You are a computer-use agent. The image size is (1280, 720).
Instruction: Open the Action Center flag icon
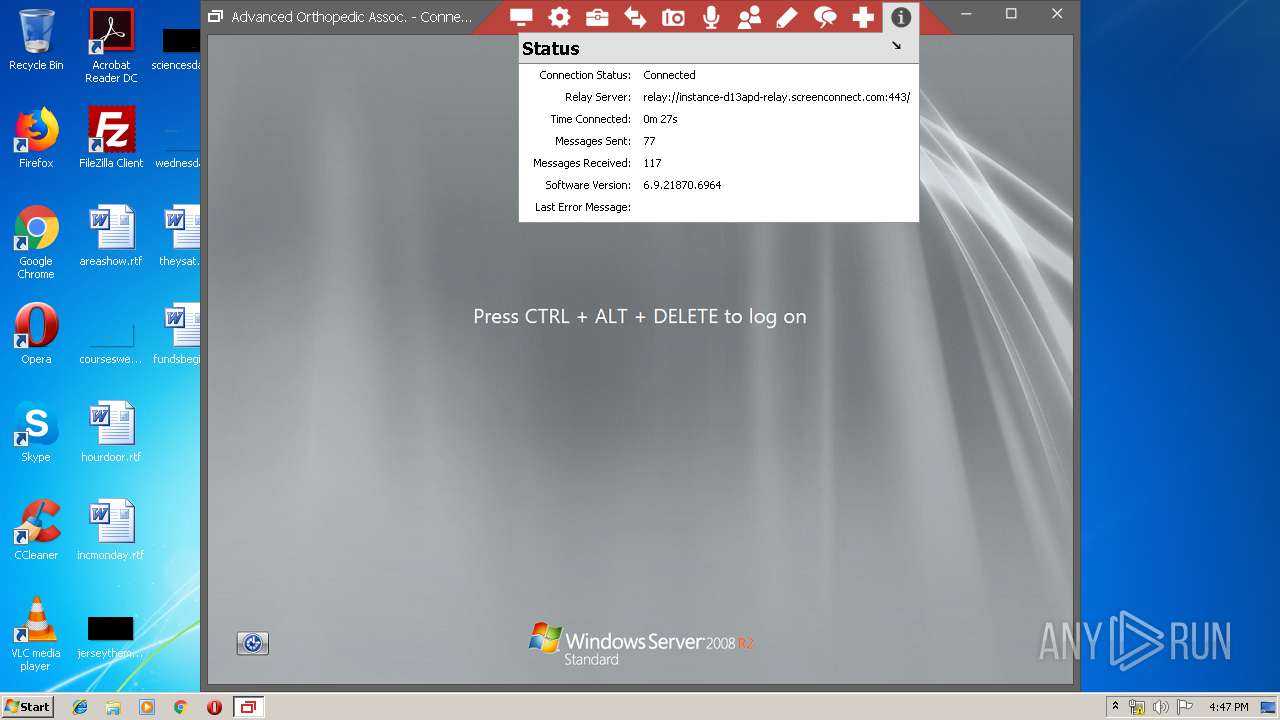(x=1185, y=707)
